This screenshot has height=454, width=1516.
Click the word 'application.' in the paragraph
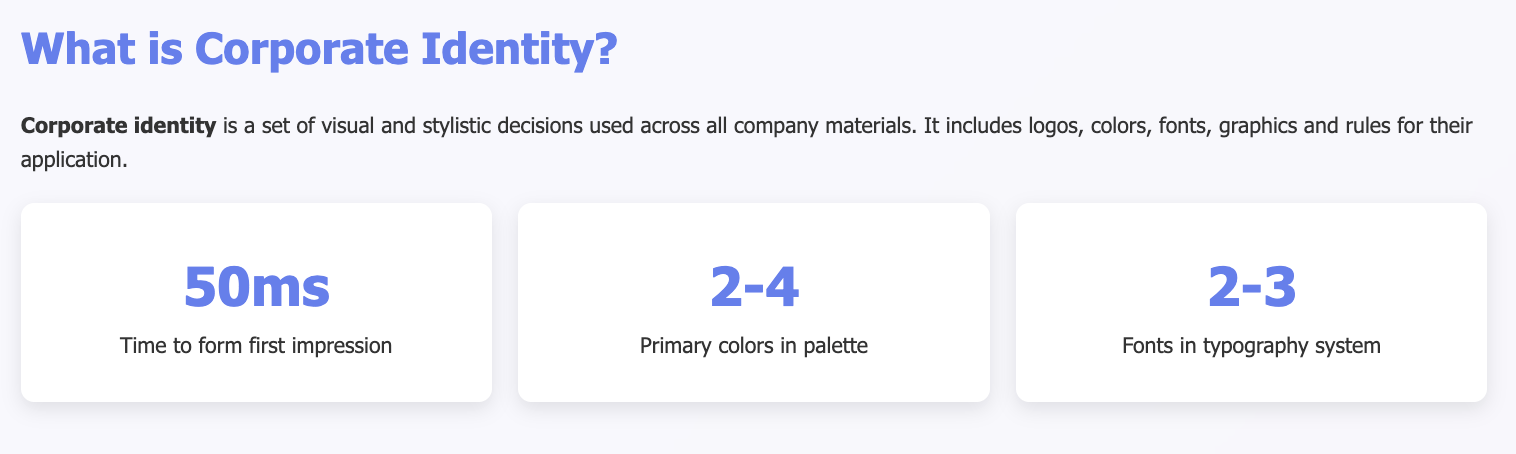point(74,160)
